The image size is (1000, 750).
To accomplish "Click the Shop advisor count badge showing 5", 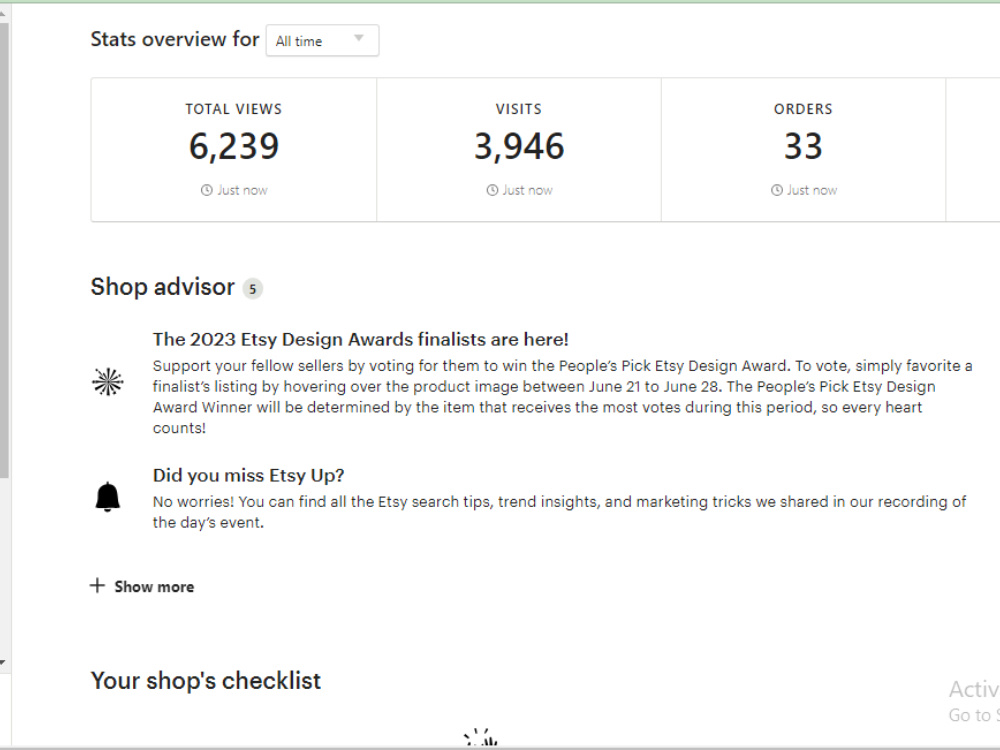I will pyautogui.click(x=253, y=289).
